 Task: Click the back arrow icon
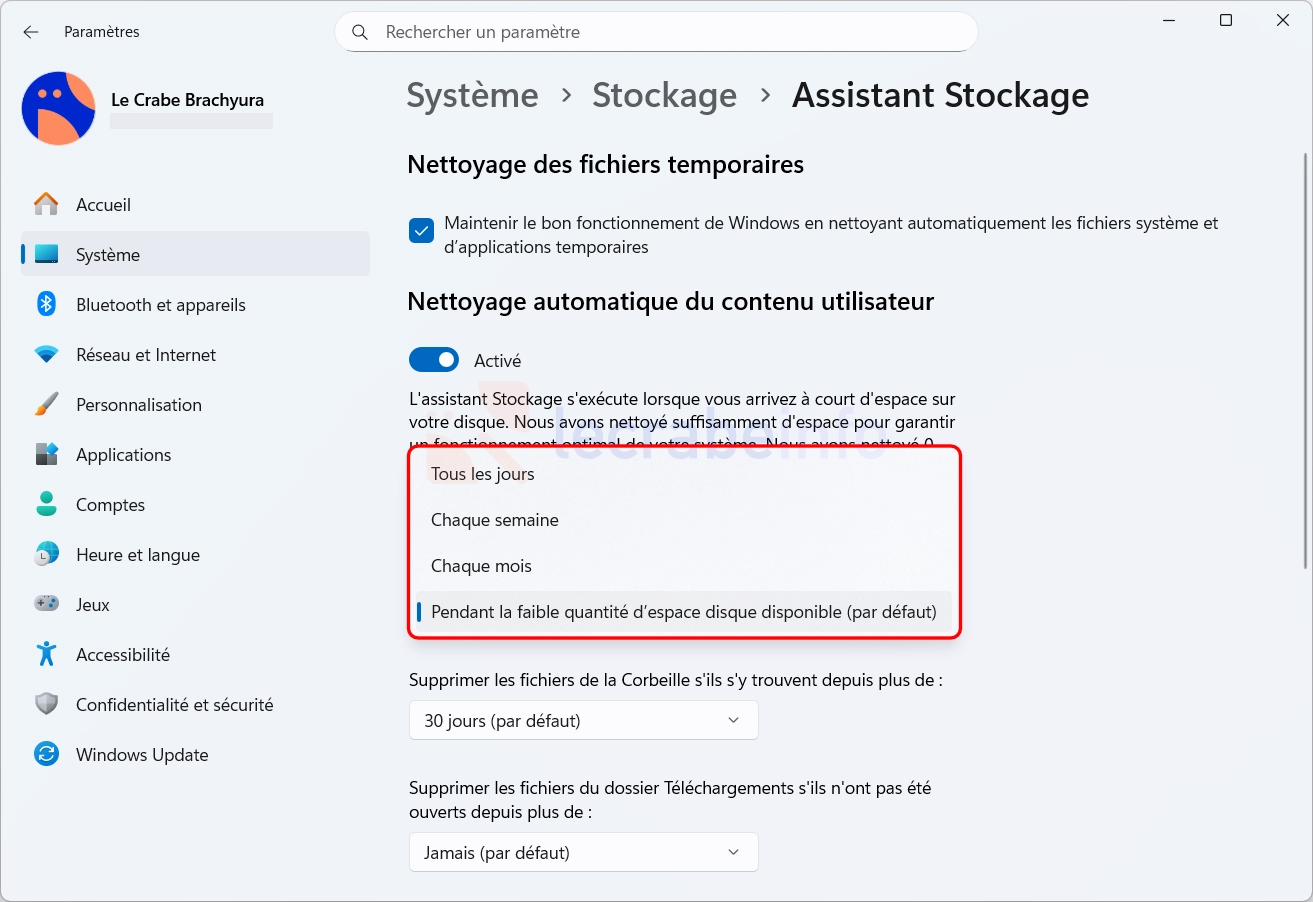(31, 32)
